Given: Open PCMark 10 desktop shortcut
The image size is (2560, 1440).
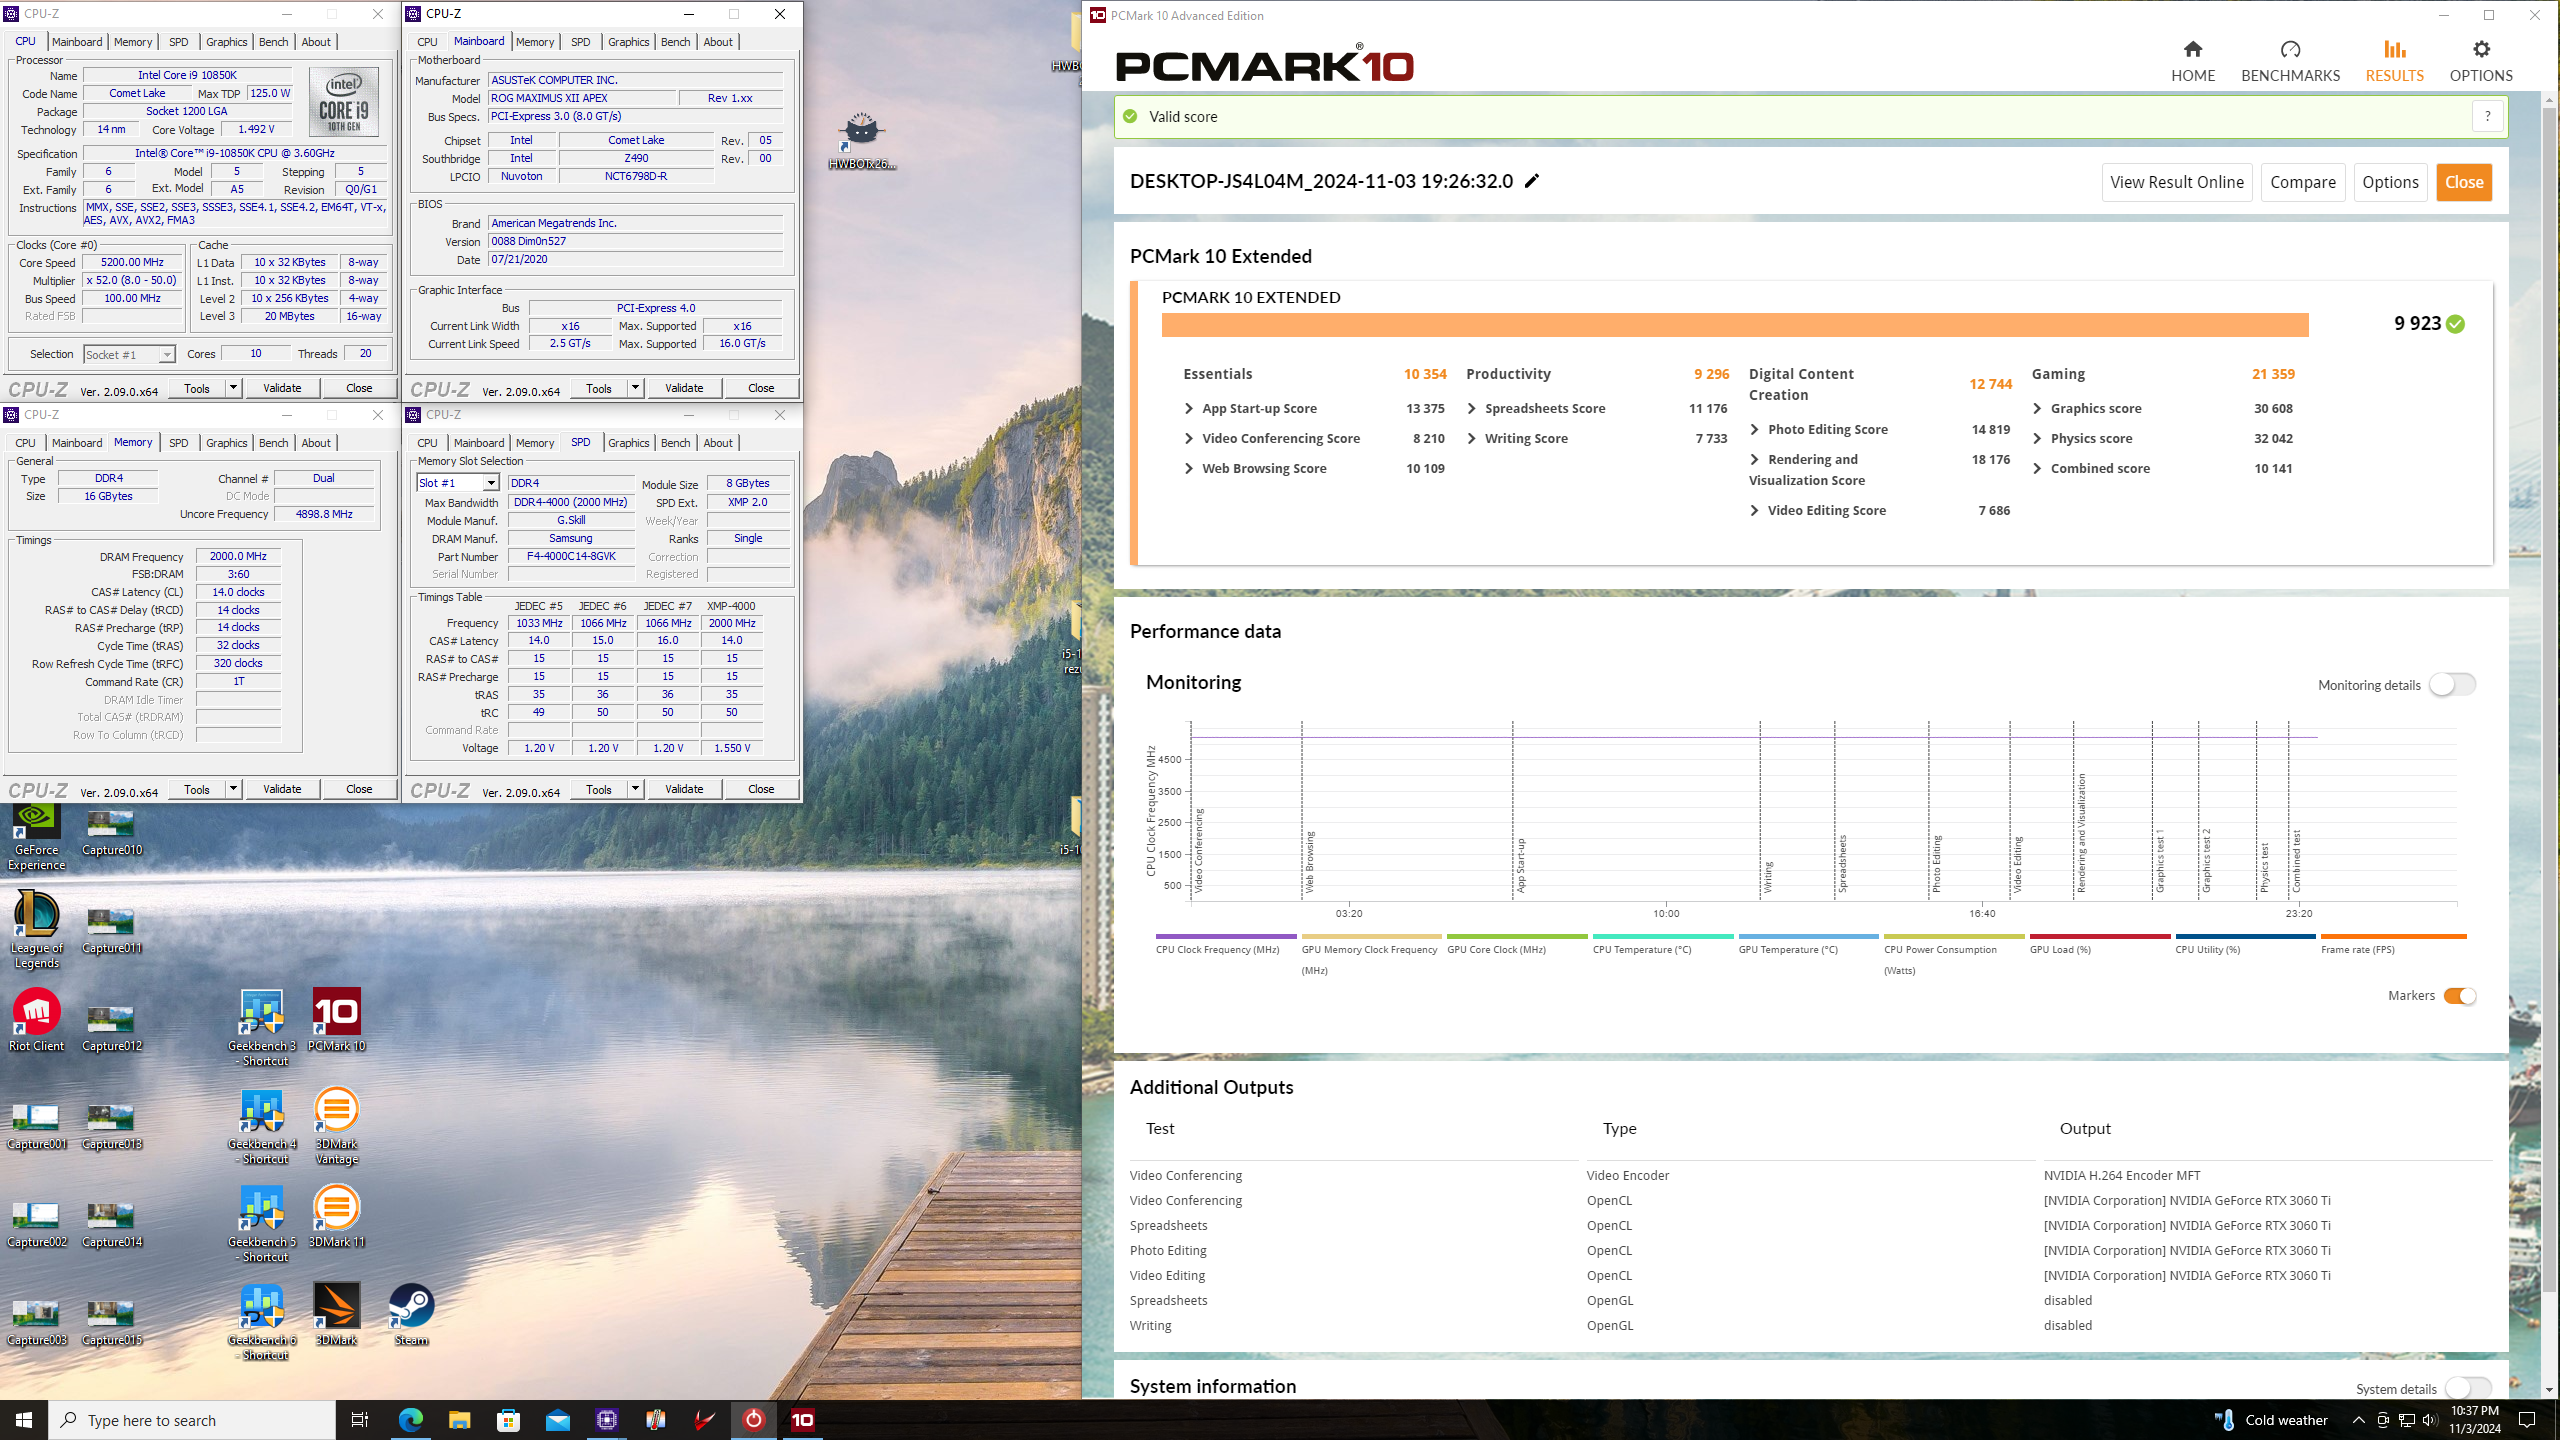Looking at the screenshot, I should pos(336,1020).
